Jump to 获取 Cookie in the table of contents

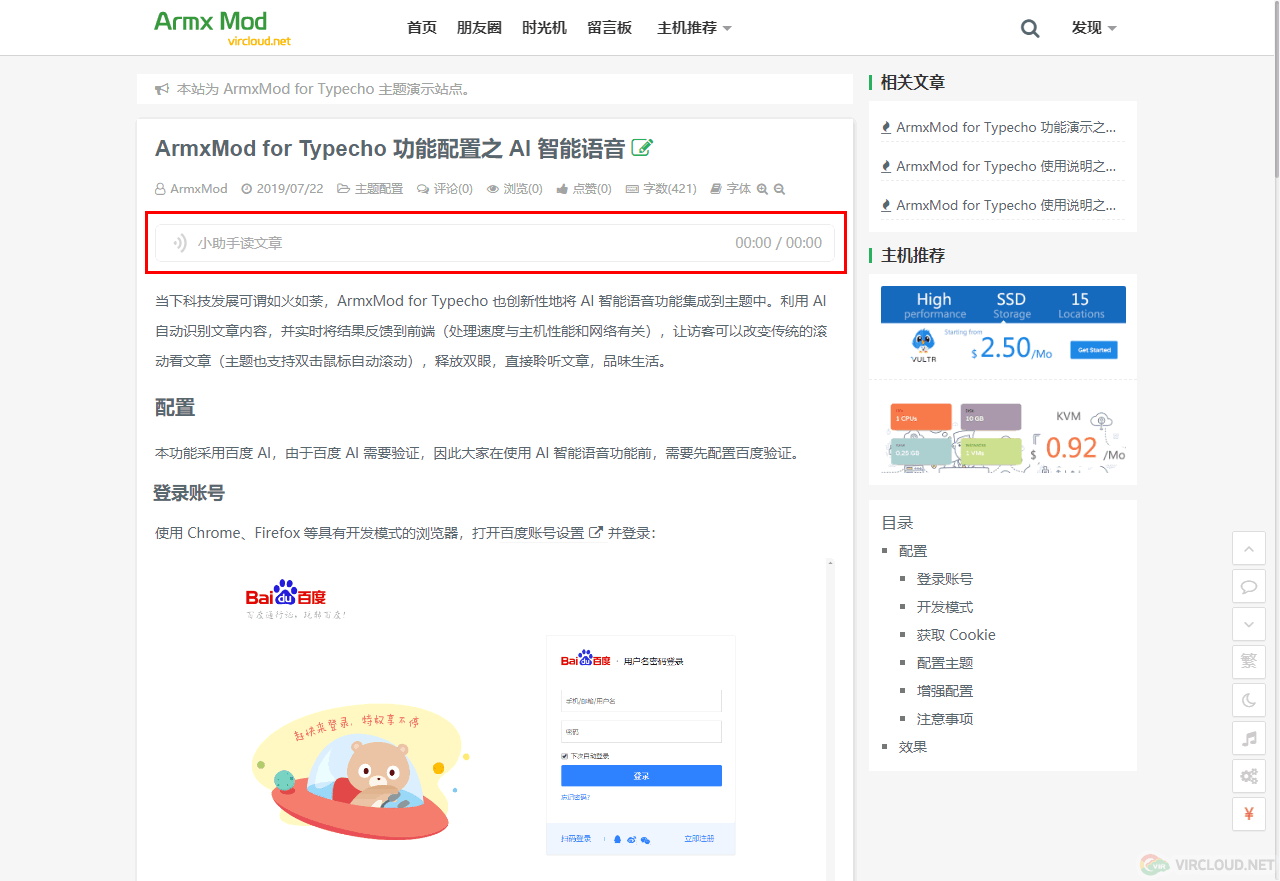[956, 635]
